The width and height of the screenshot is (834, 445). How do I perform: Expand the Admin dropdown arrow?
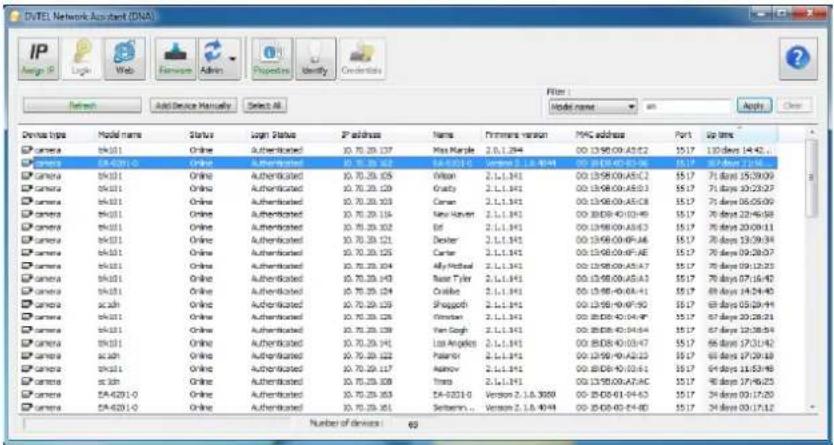pos(232,58)
